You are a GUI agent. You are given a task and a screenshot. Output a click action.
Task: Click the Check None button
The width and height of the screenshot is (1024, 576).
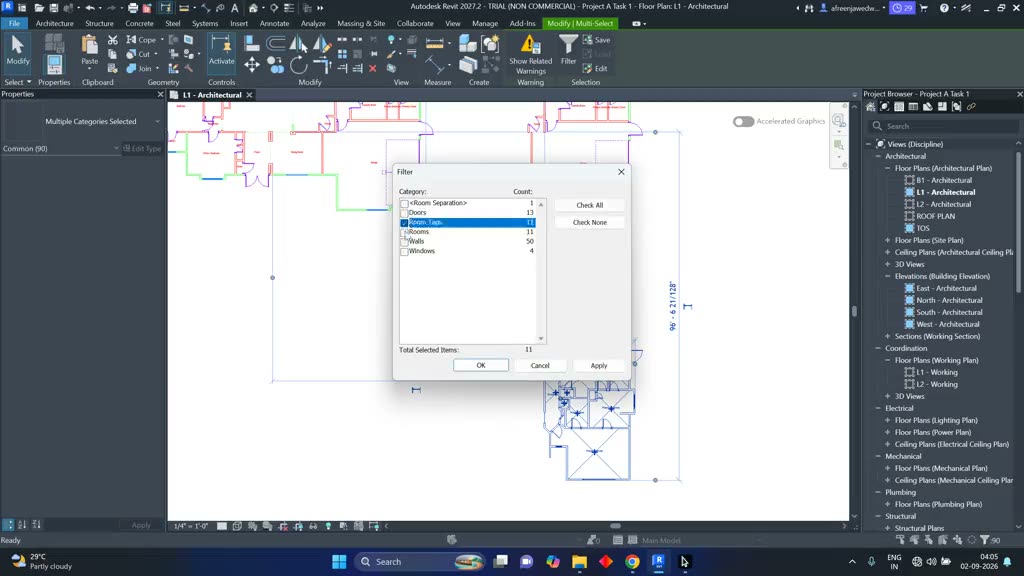(x=590, y=222)
